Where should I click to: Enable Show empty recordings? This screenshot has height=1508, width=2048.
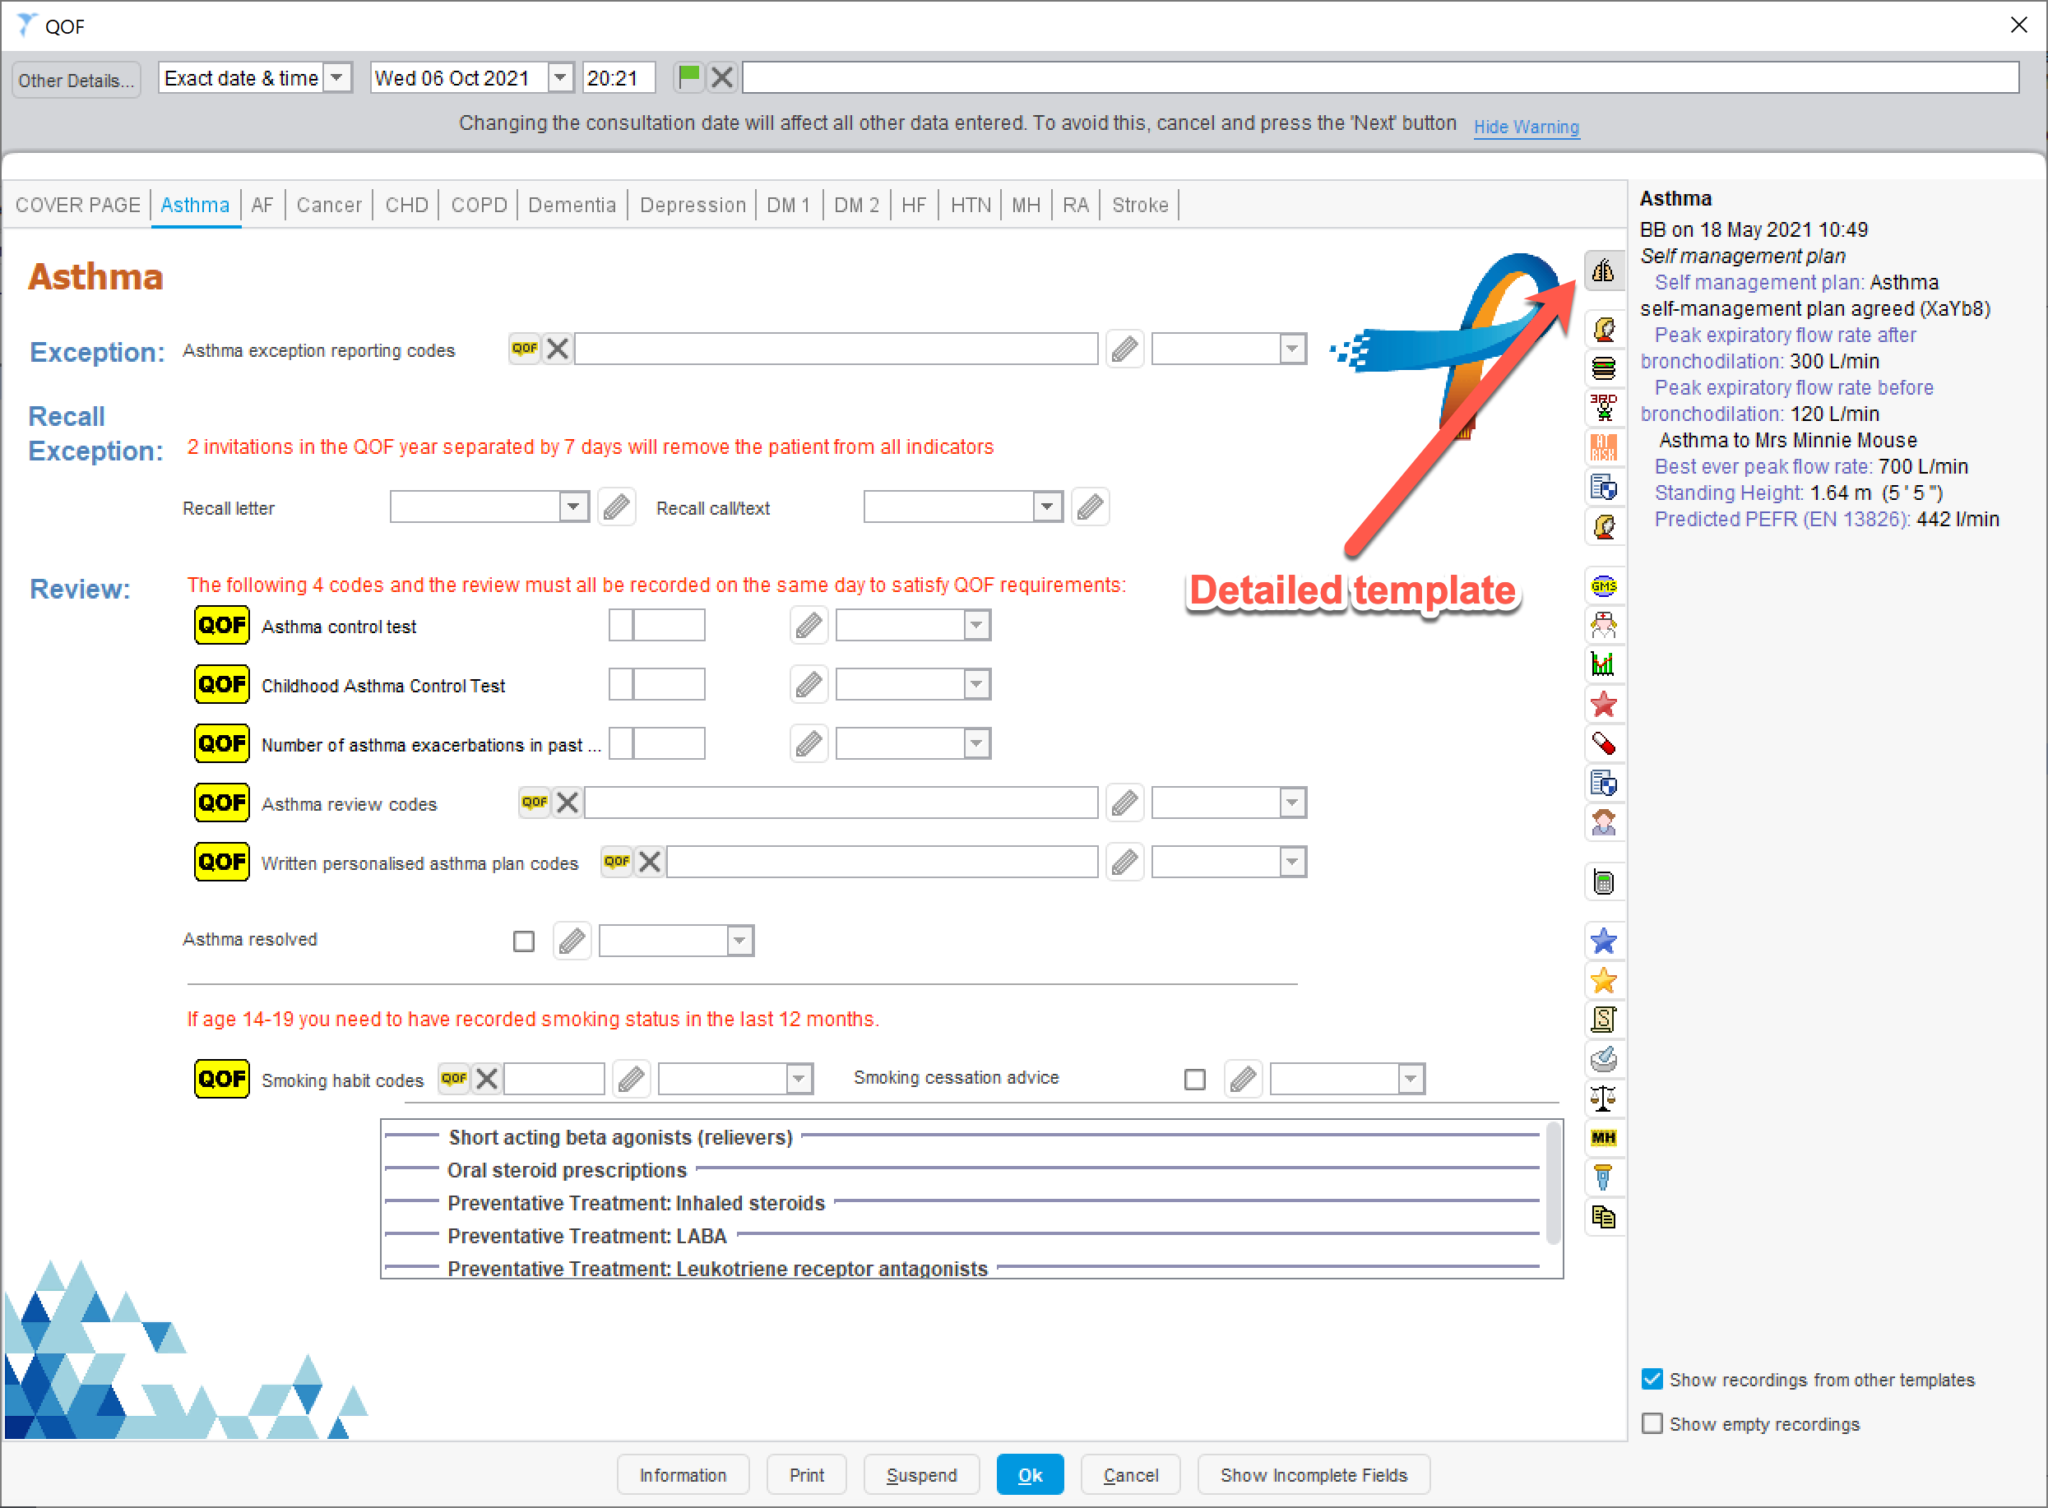(1654, 1423)
